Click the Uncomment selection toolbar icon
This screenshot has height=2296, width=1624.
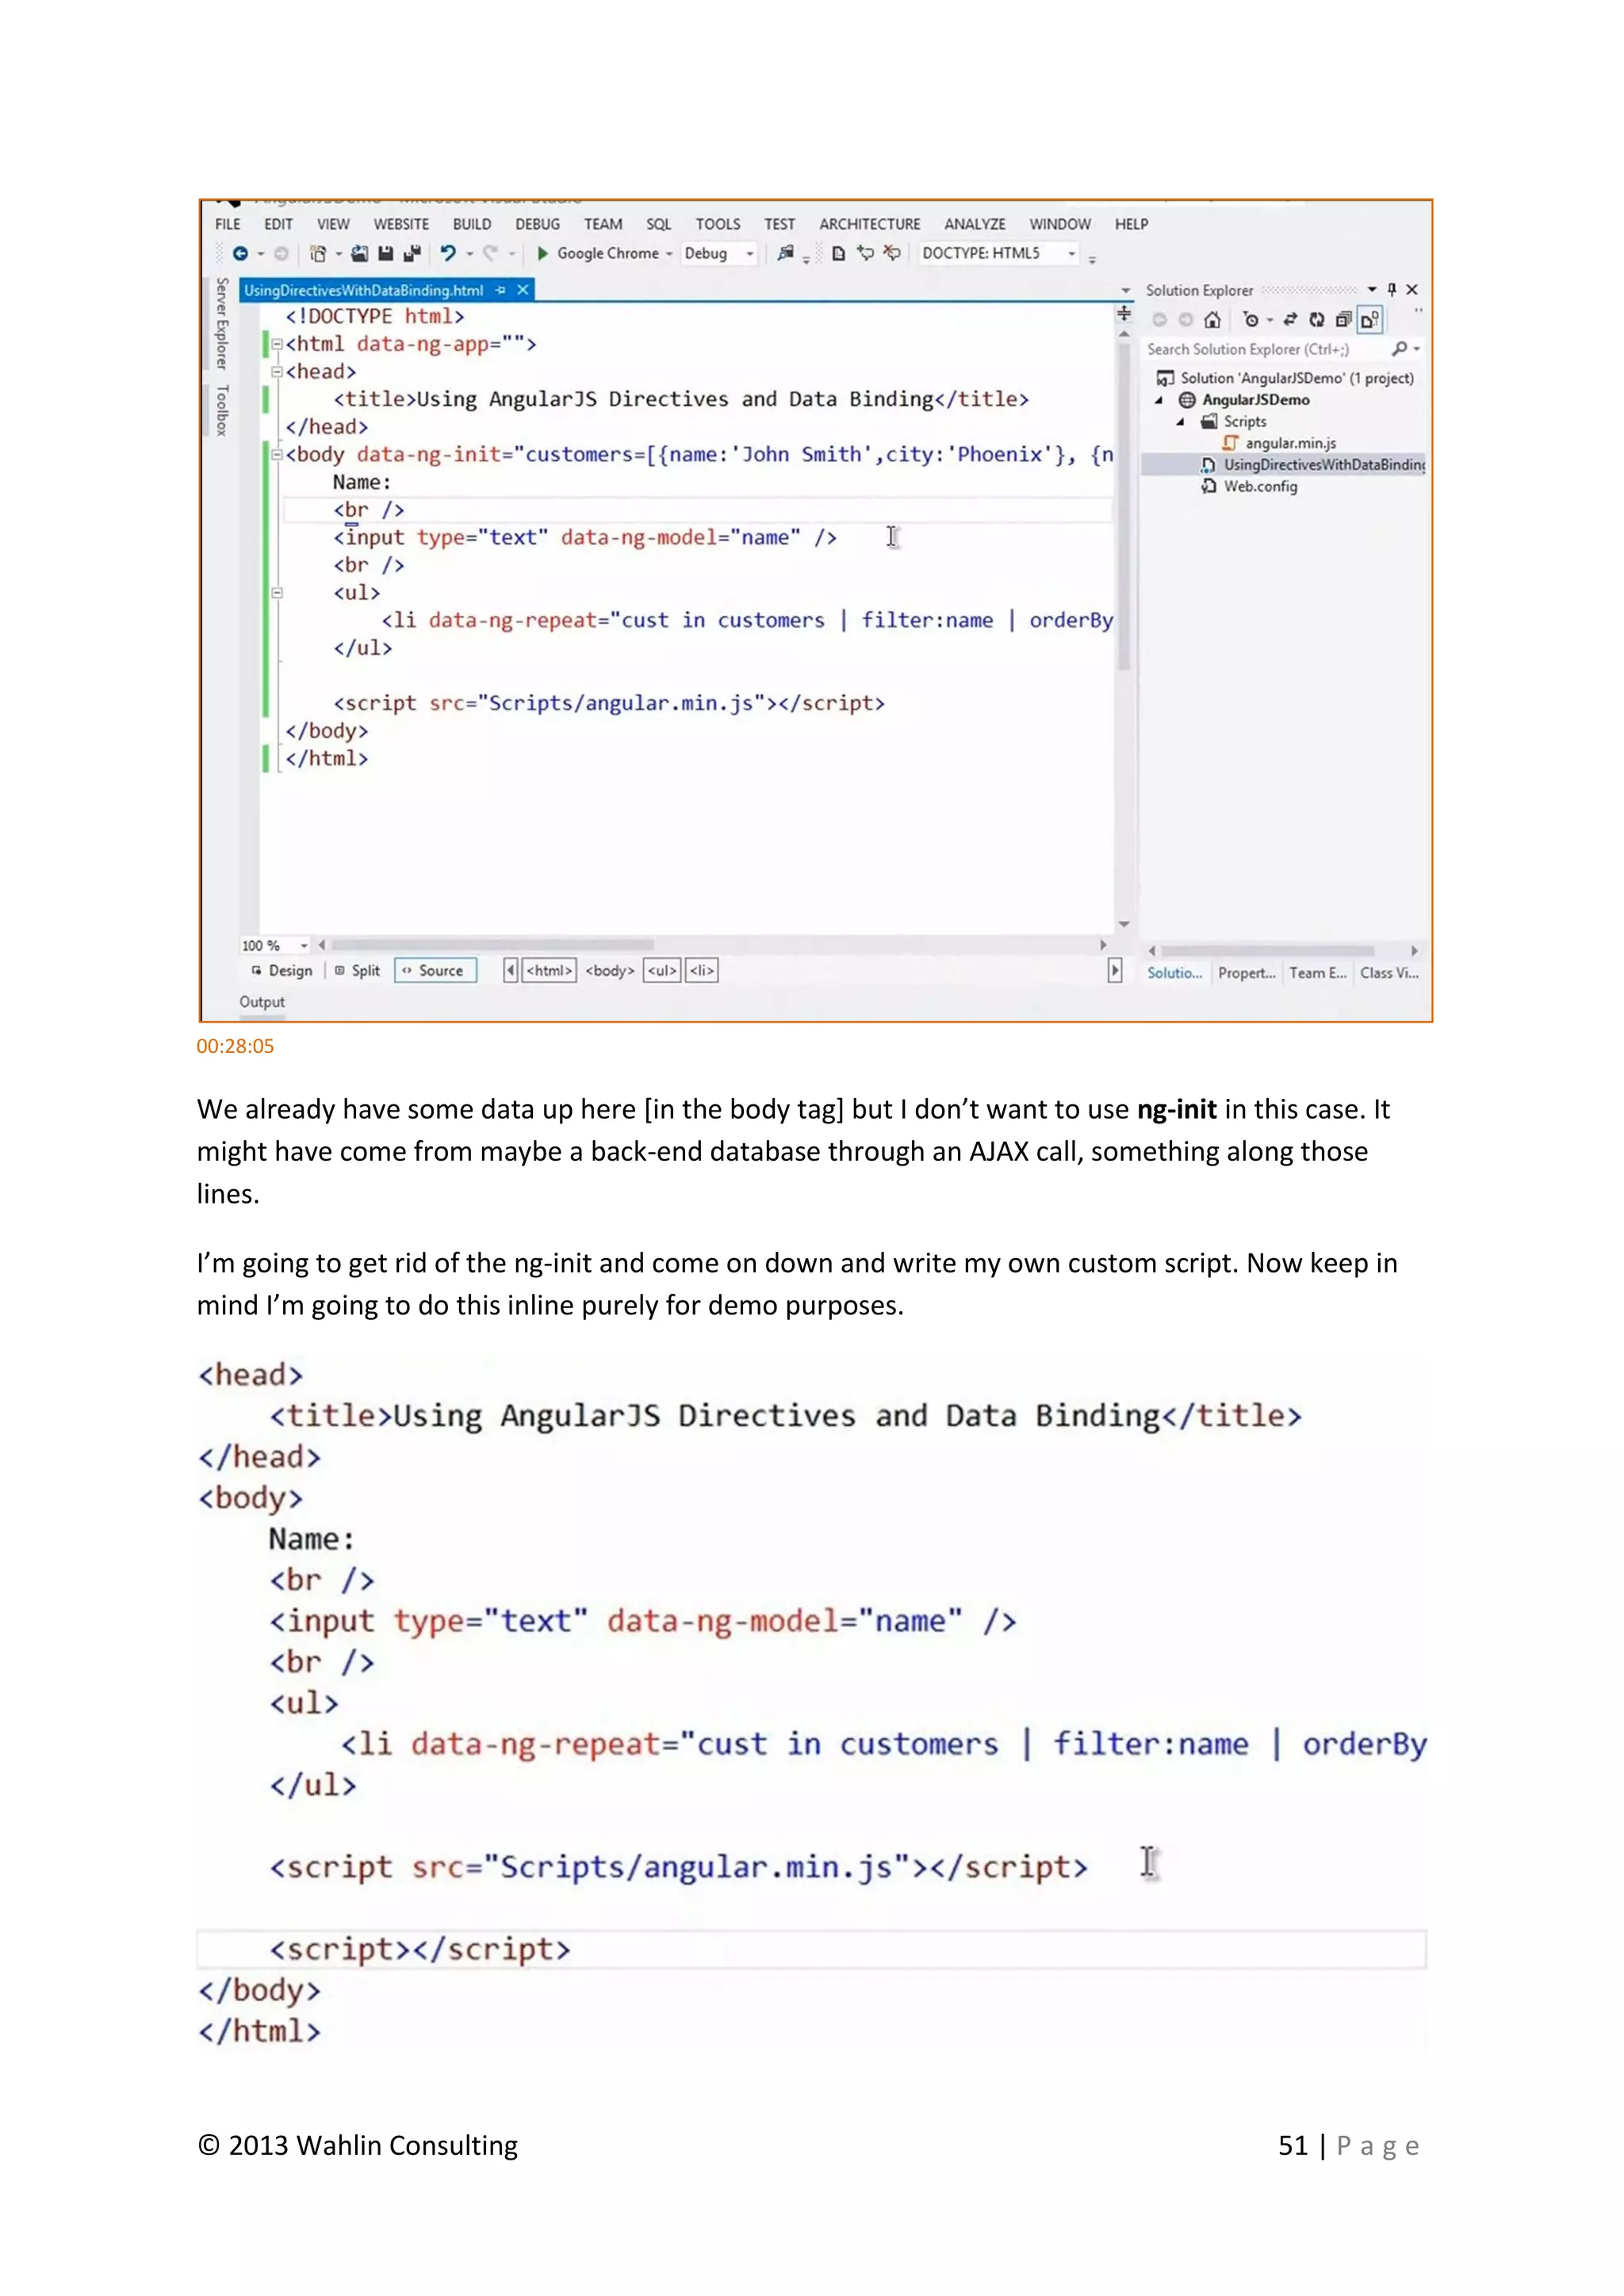point(891,254)
